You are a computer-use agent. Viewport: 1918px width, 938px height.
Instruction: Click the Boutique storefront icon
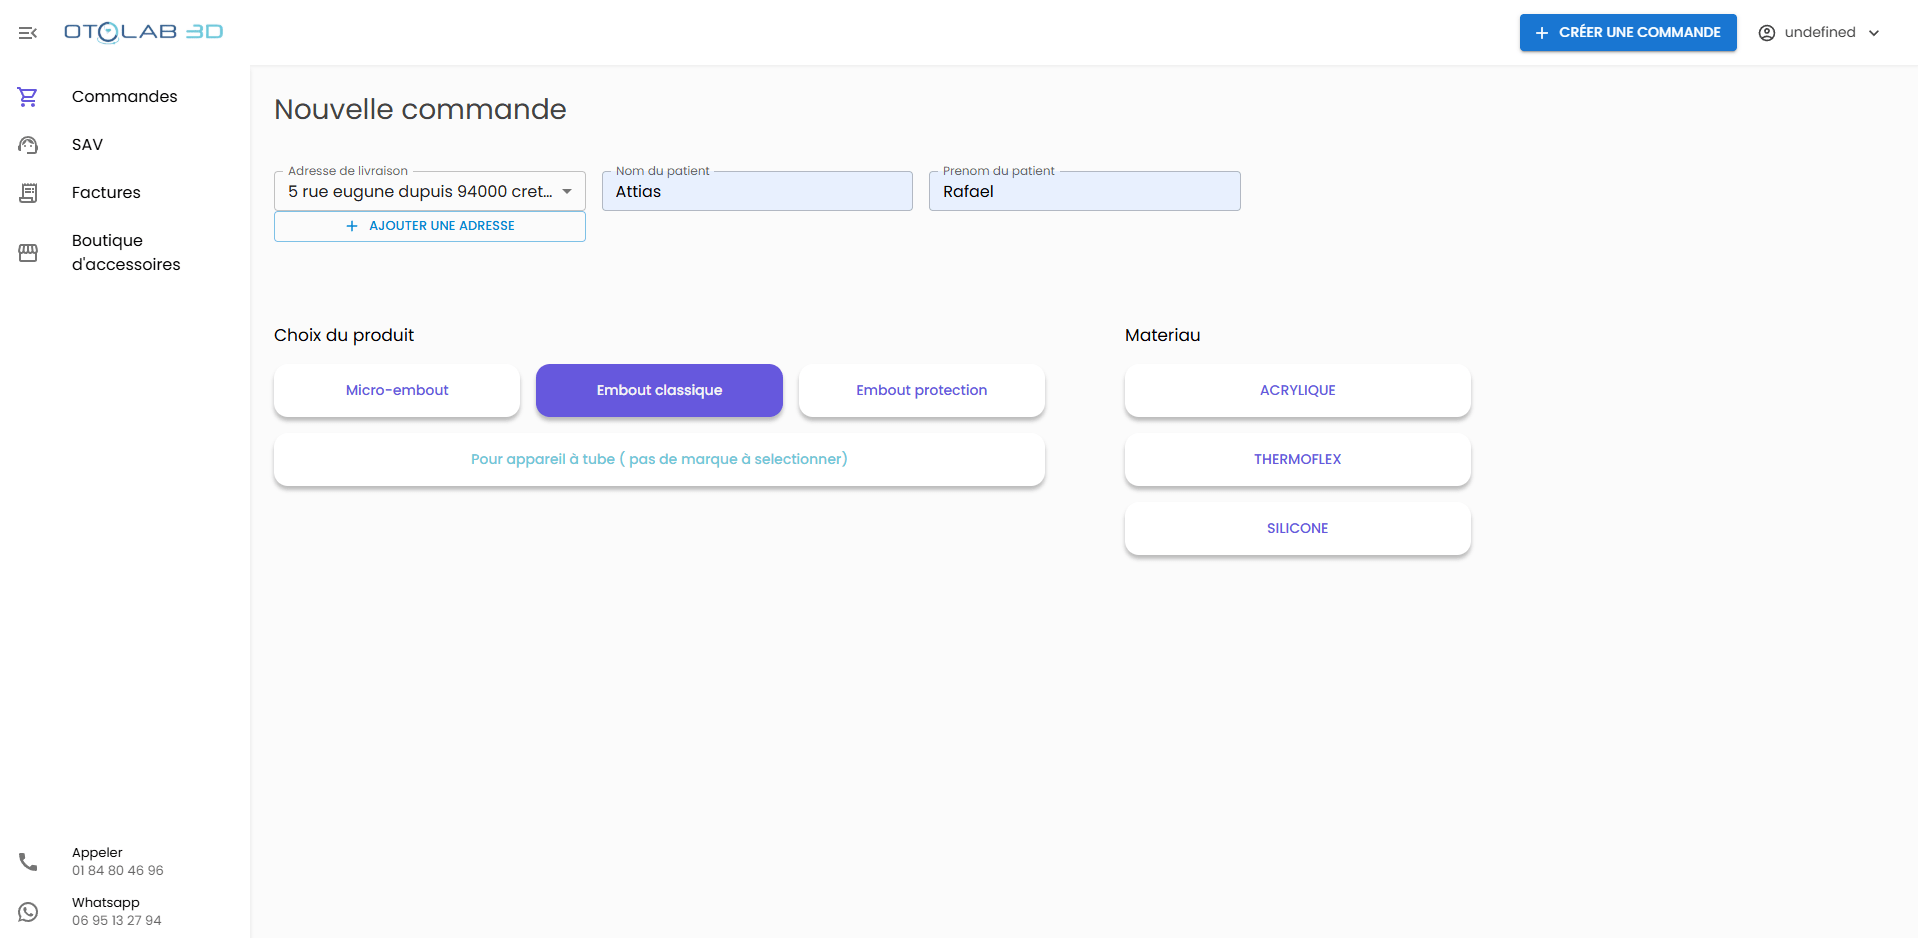(28, 253)
